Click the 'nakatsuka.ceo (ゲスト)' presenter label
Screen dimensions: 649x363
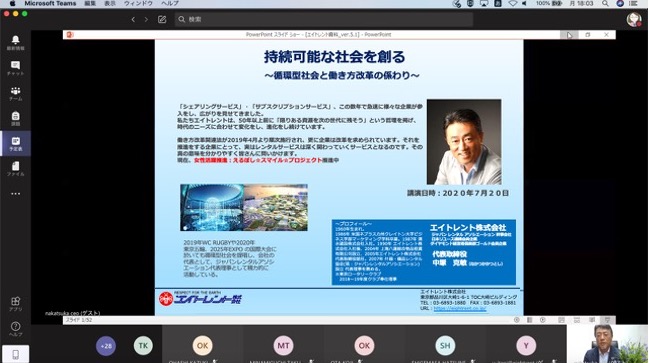click(x=72, y=313)
